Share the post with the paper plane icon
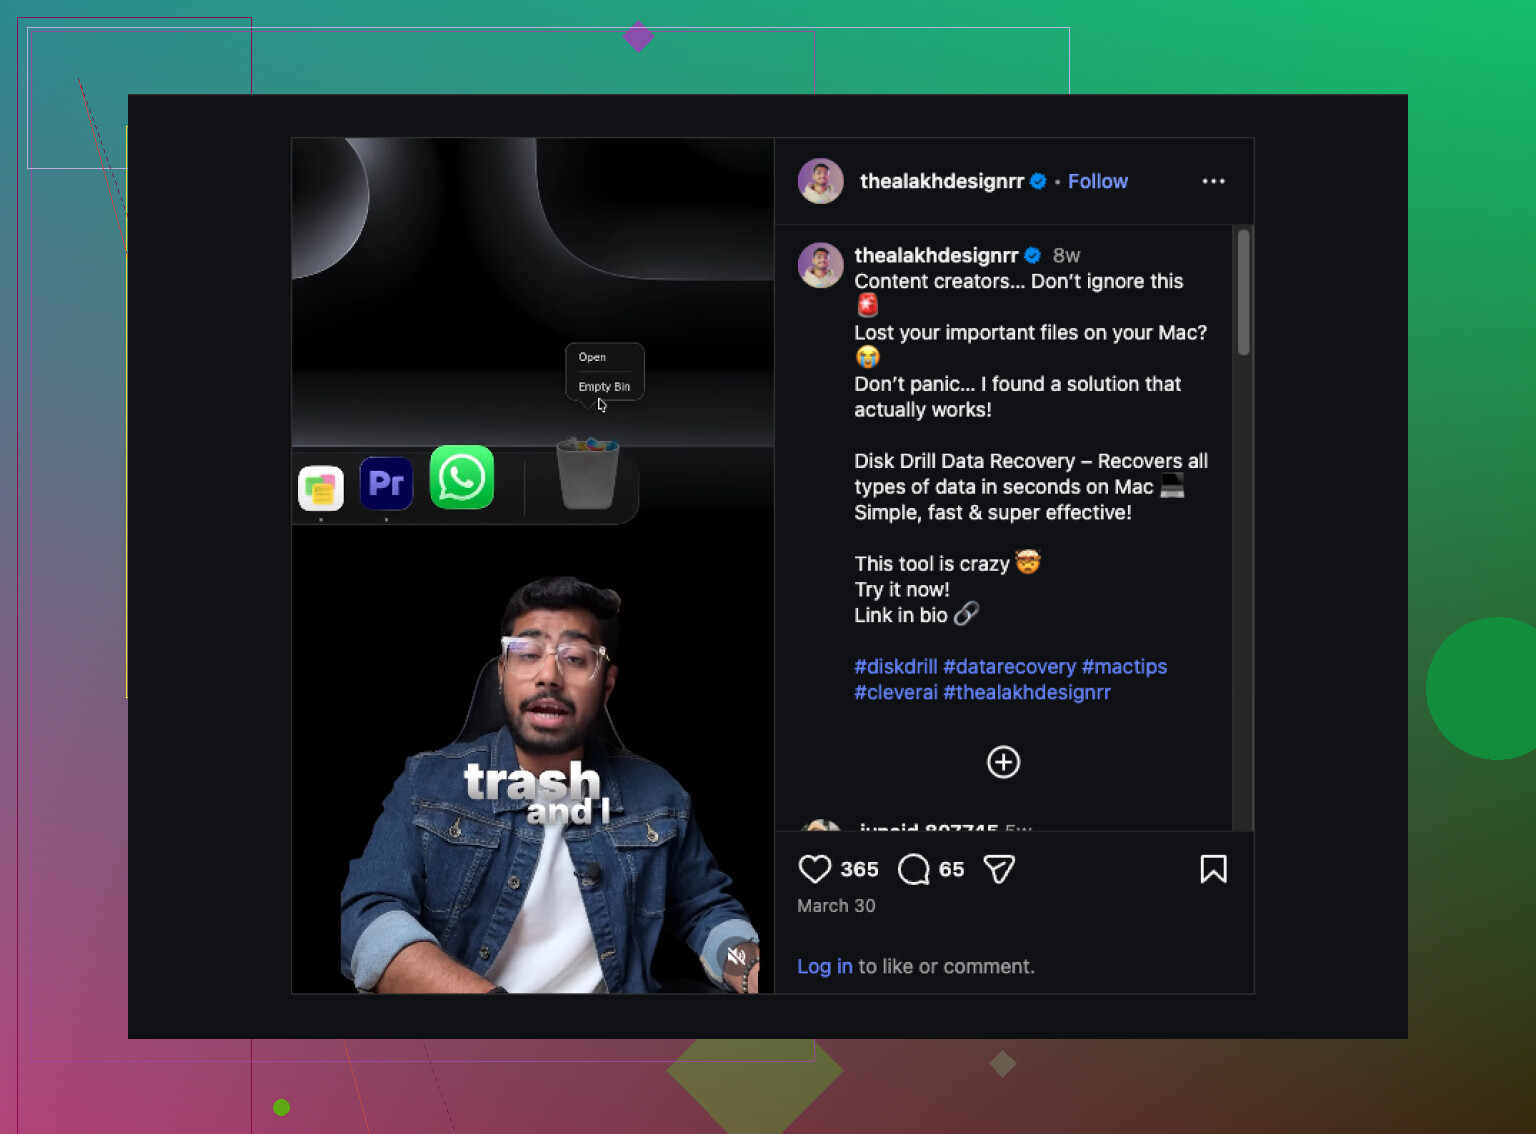The image size is (1536, 1134). click(999, 869)
